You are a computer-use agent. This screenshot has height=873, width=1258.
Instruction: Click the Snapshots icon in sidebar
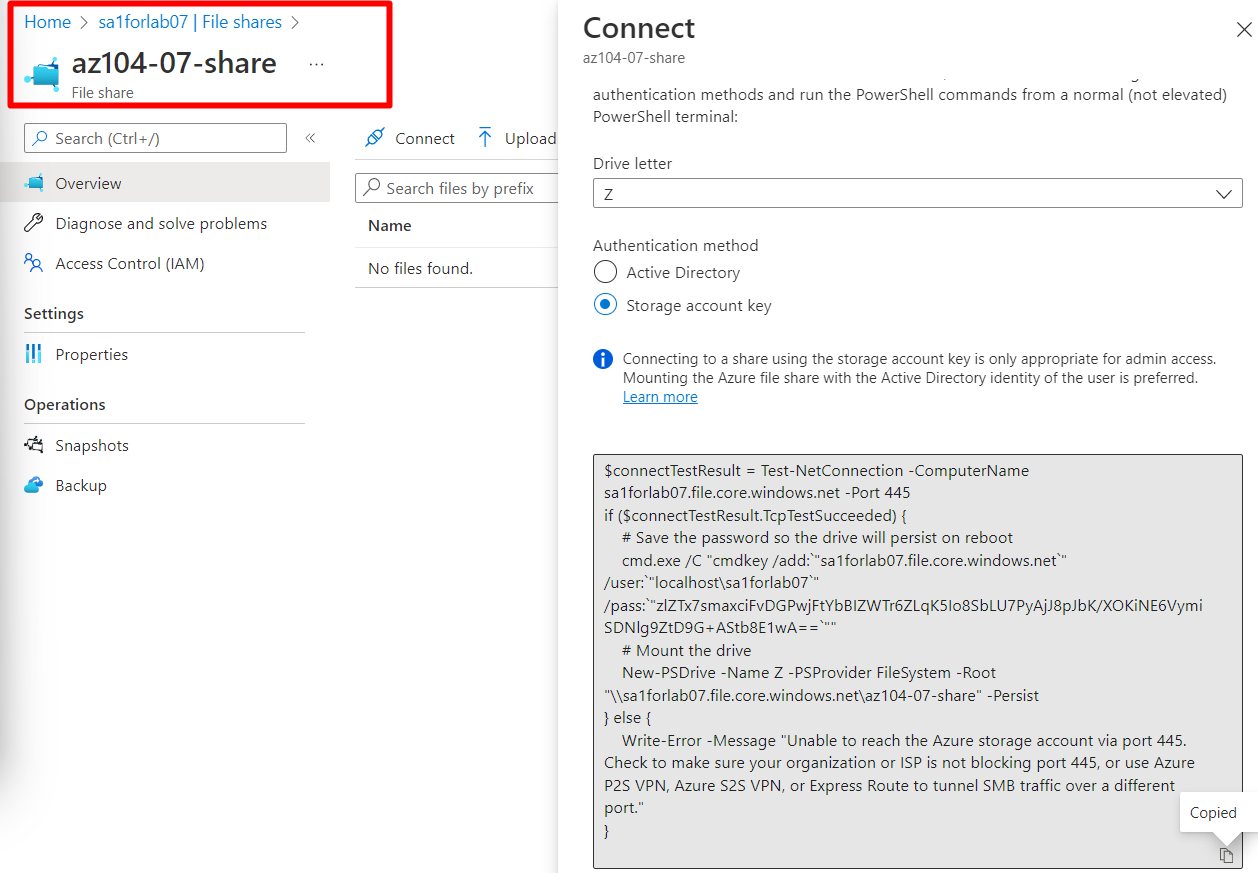[35, 445]
